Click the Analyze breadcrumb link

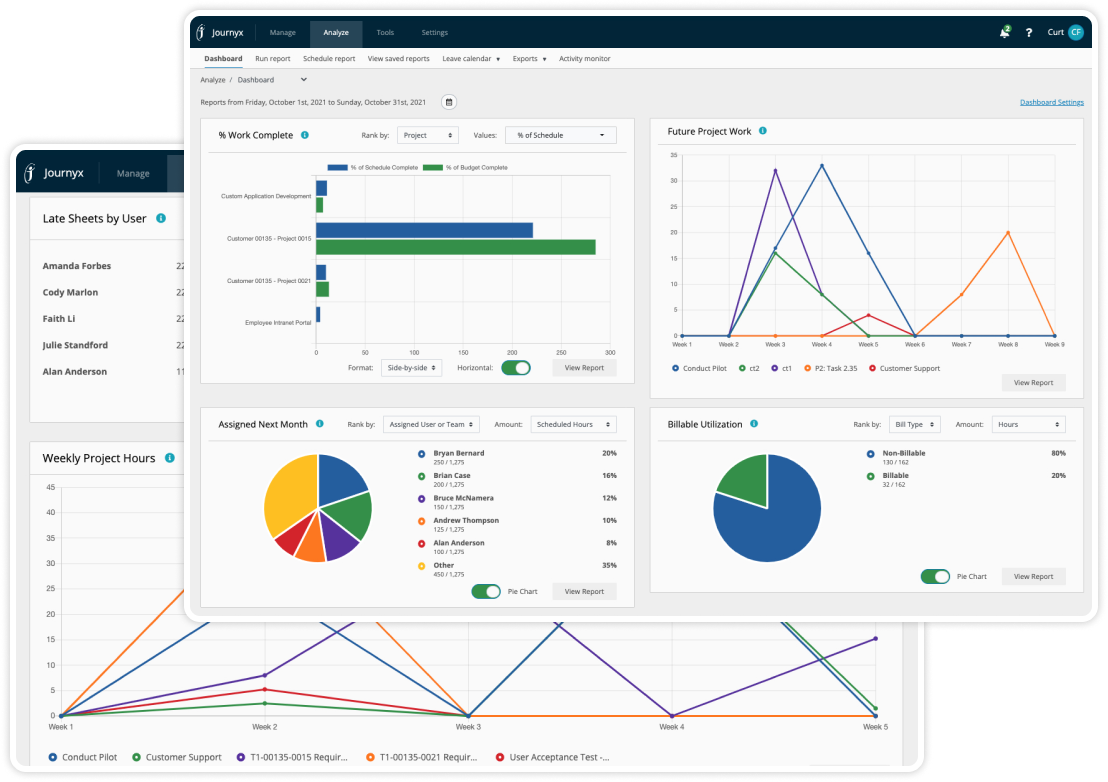(212, 80)
